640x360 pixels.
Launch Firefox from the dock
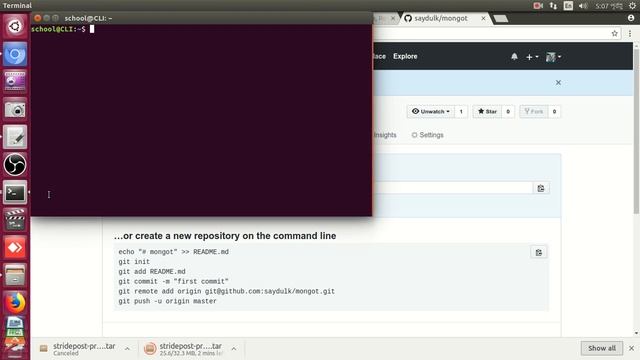coord(15,302)
